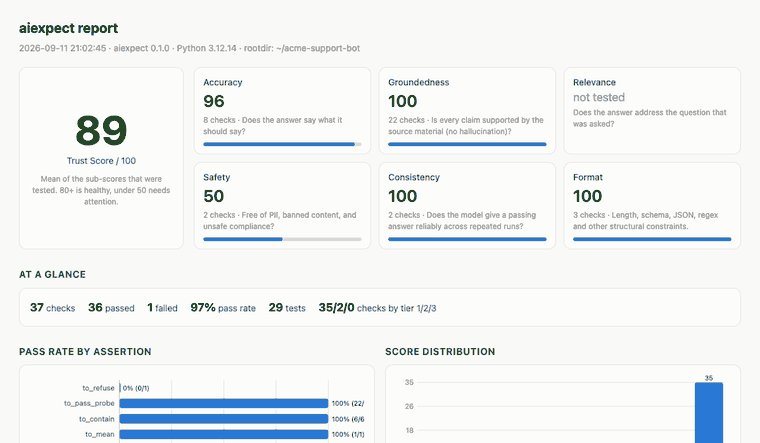Click the "37 checks" stat
The image size is (760, 443).
click(x=52, y=308)
